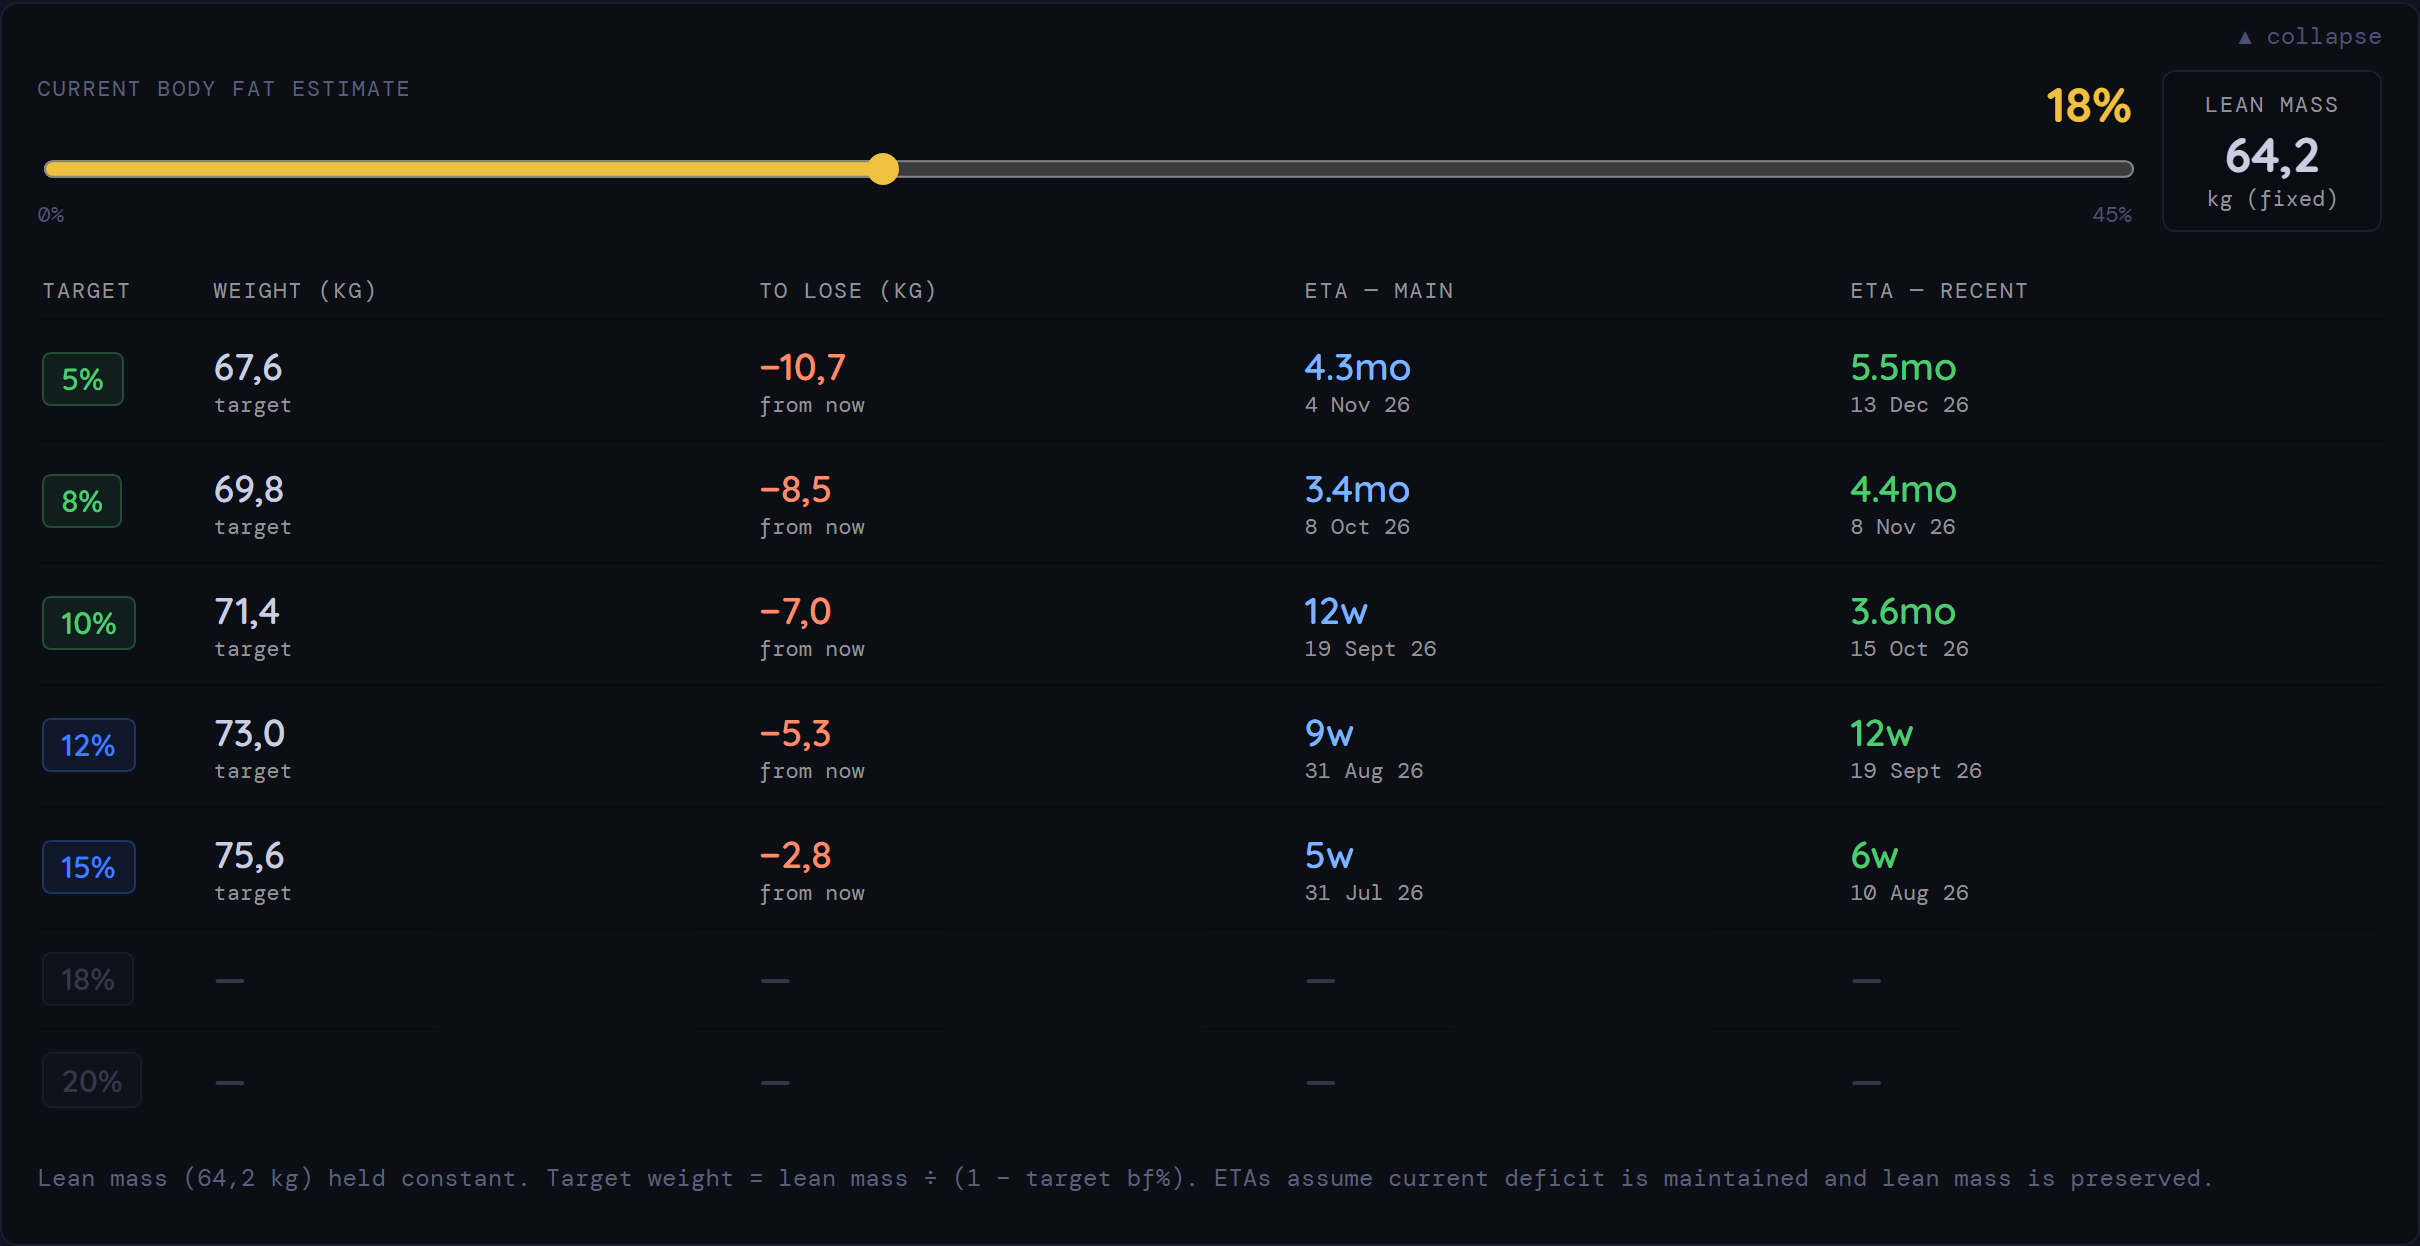Click target weight 69,8

click(x=249, y=490)
